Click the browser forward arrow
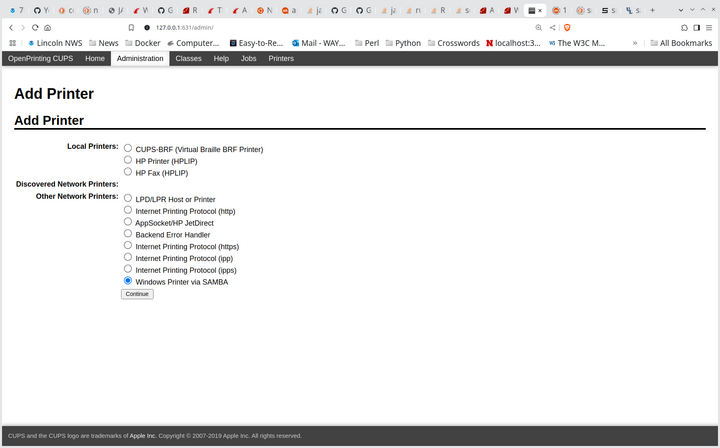 pos(22,28)
